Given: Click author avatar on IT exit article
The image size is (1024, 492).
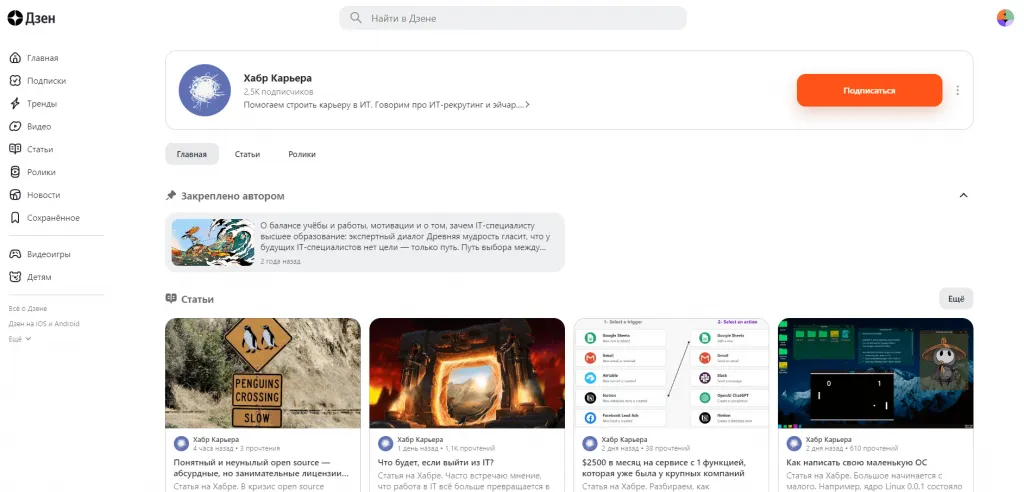Looking at the screenshot, I should pyautogui.click(x=385, y=444).
